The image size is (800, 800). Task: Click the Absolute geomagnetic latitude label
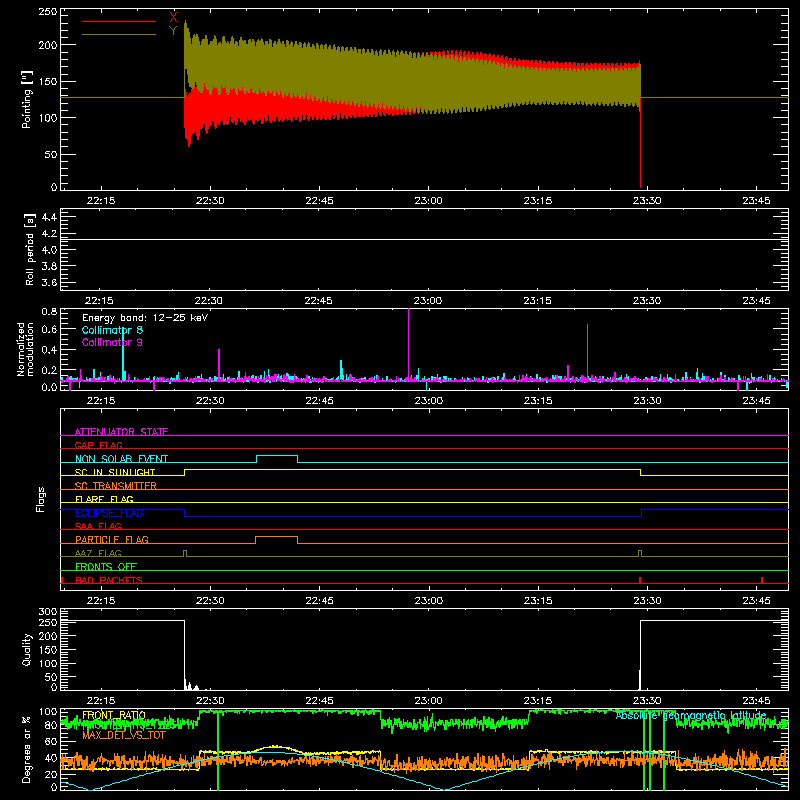691,715
